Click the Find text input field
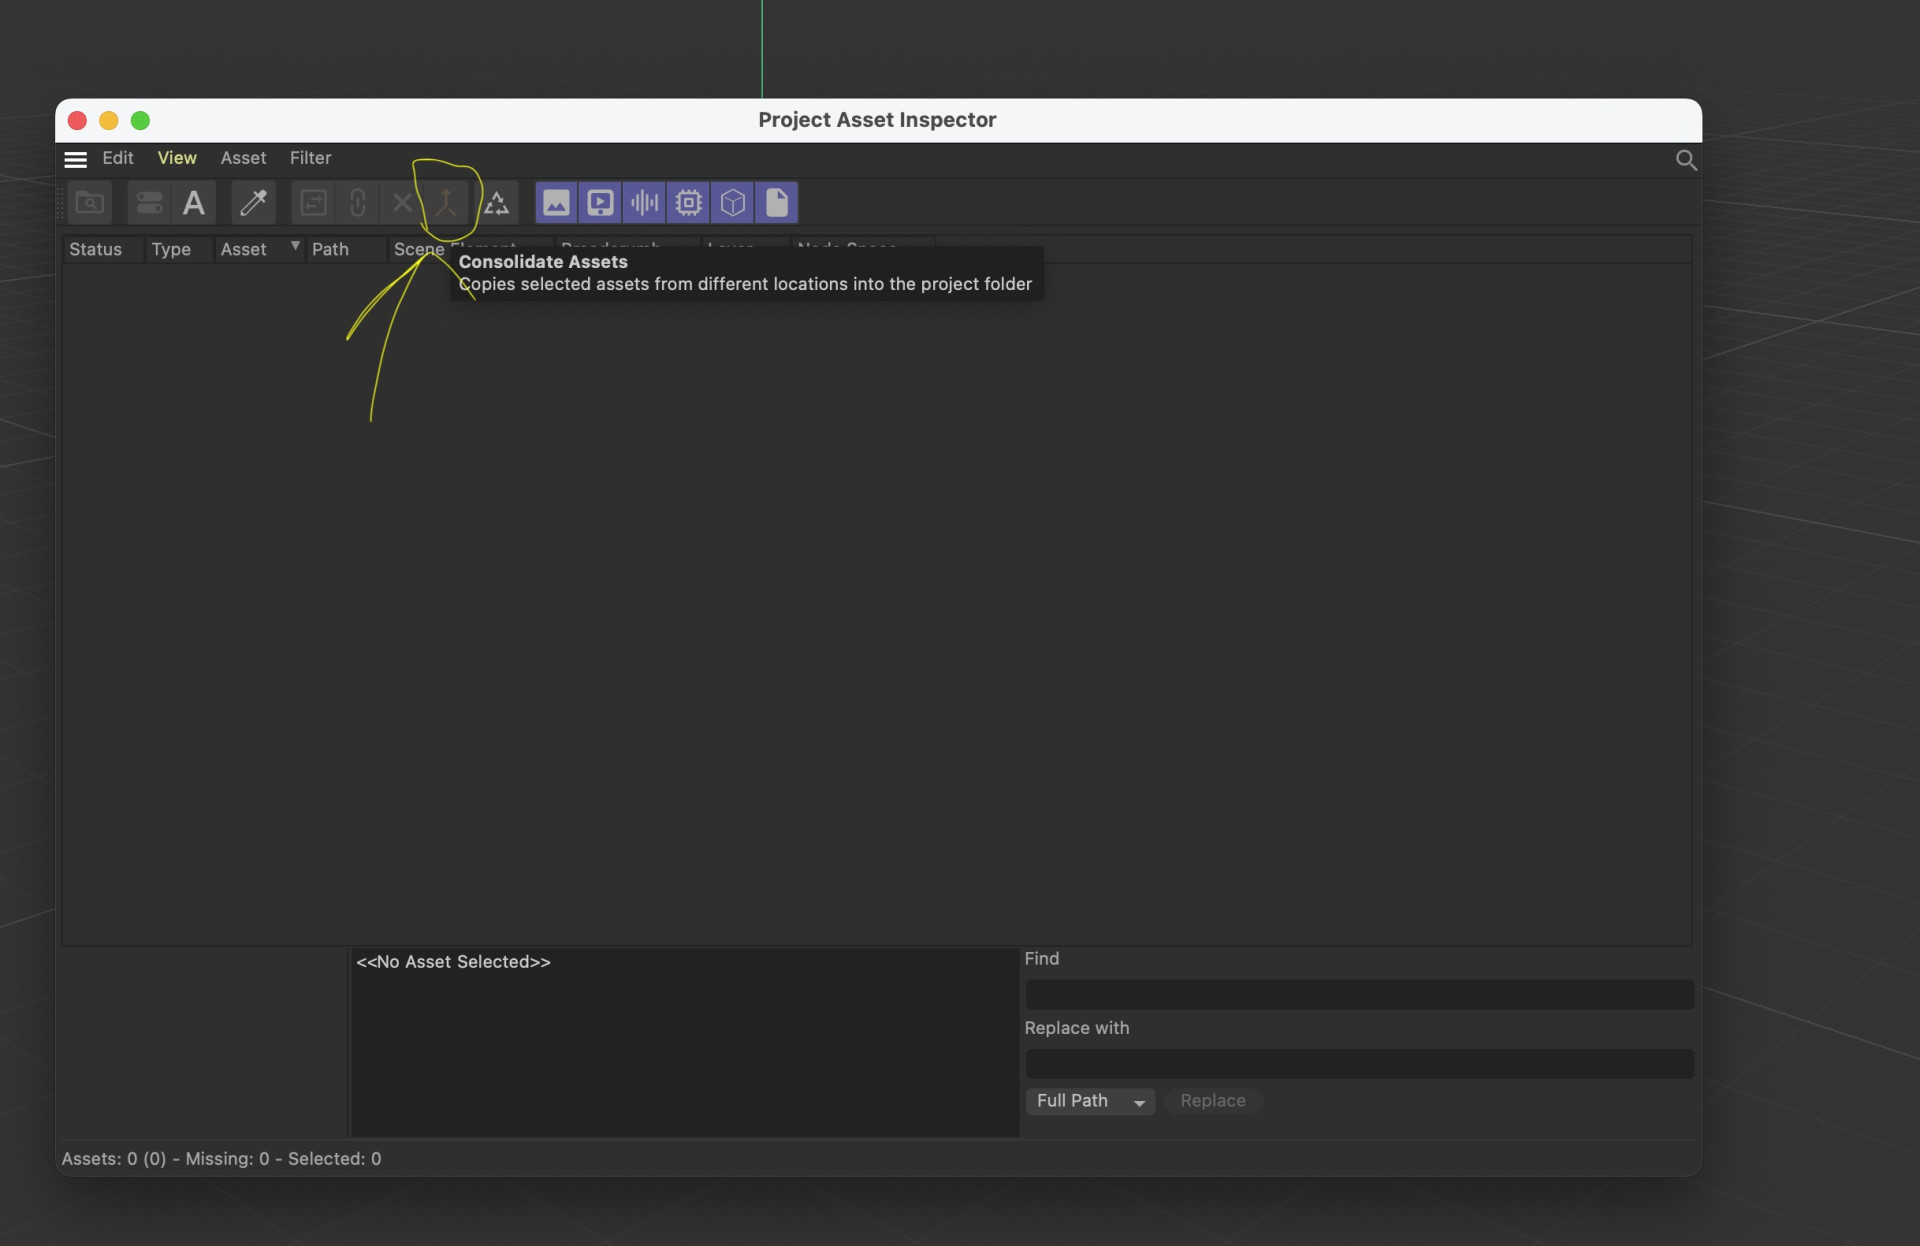The width and height of the screenshot is (1920, 1246). click(x=1358, y=994)
